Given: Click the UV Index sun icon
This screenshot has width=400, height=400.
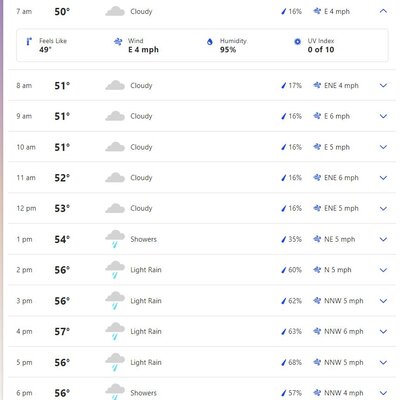Looking at the screenshot, I should tap(297, 42).
